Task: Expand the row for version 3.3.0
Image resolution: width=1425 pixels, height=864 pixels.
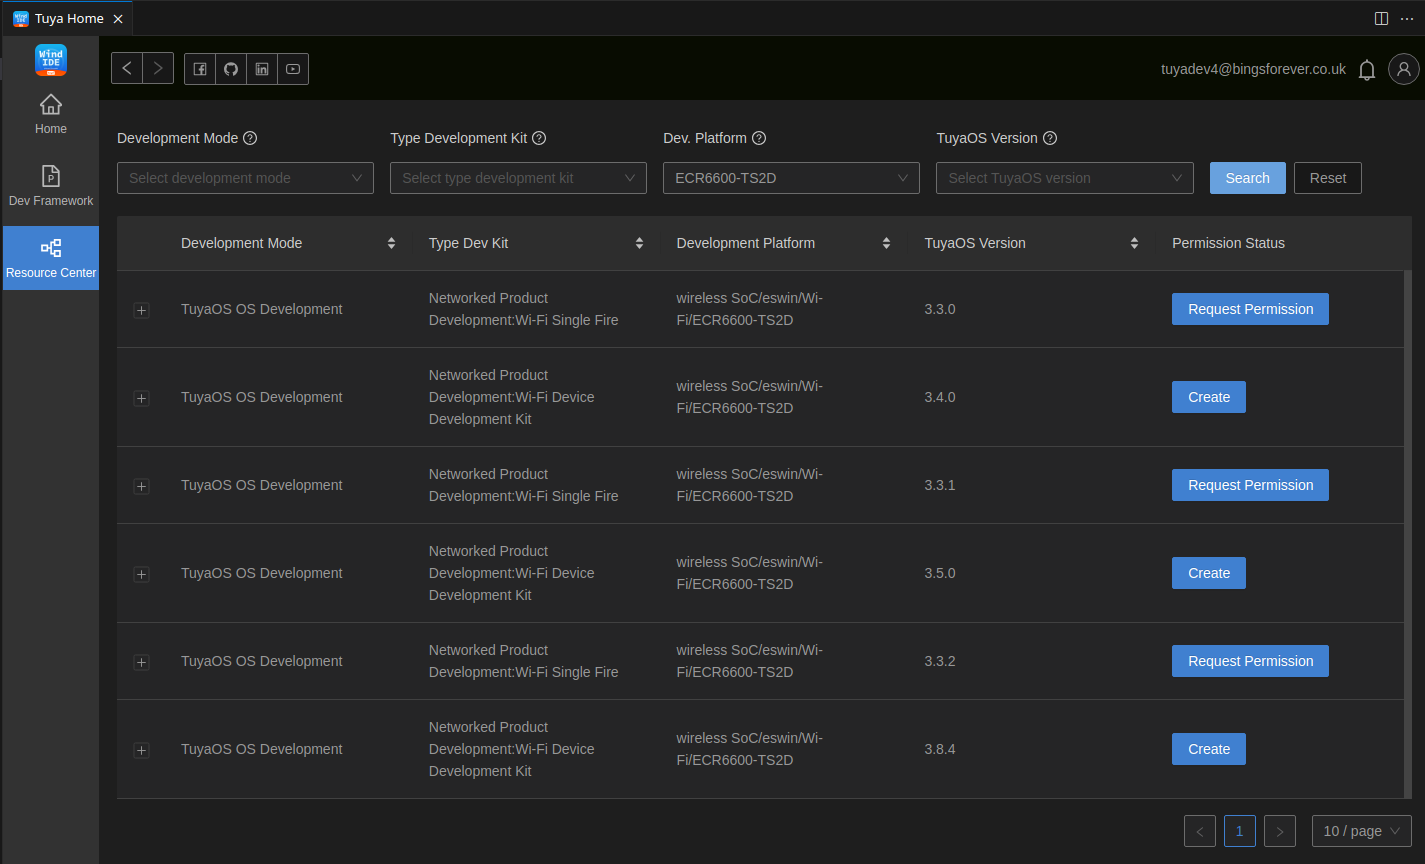Action: coord(141,310)
